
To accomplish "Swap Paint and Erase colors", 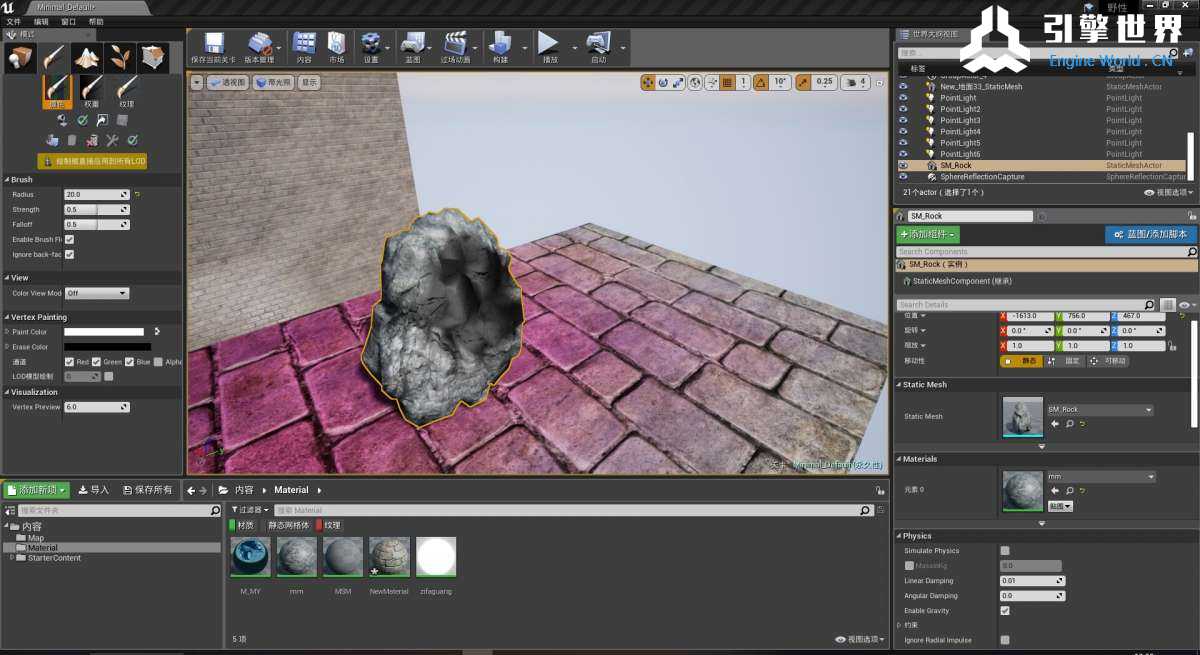I will [x=157, y=332].
